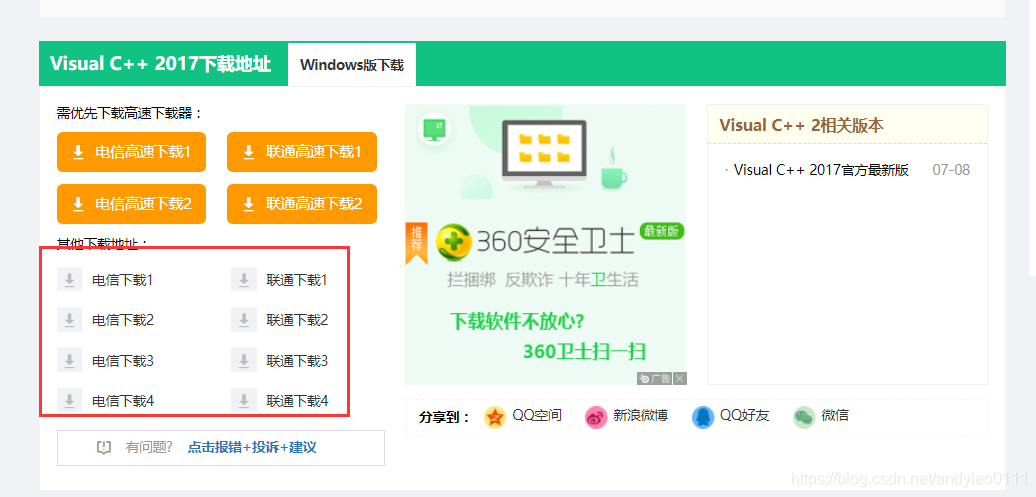Click download icon beside 电信下载4
This screenshot has height=497, width=1036.
click(x=69, y=401)
